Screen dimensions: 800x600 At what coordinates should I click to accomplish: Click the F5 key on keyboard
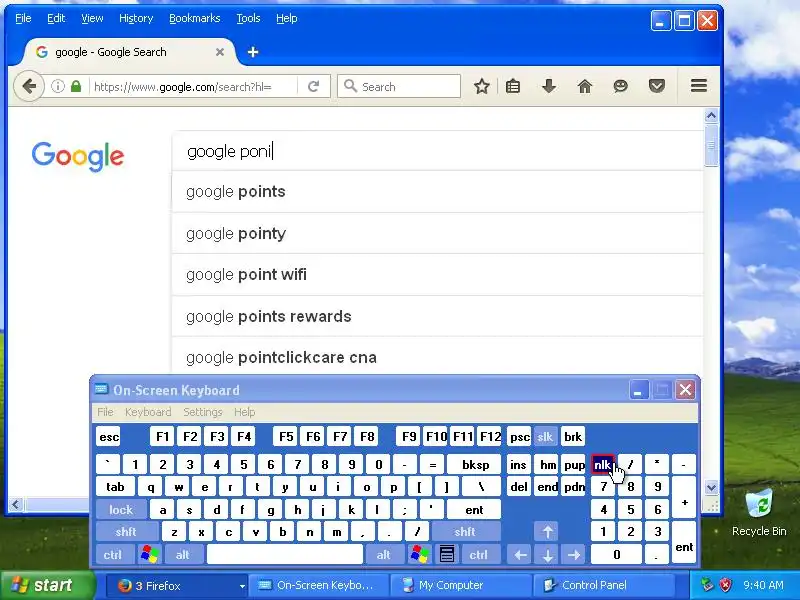(286, 437)
